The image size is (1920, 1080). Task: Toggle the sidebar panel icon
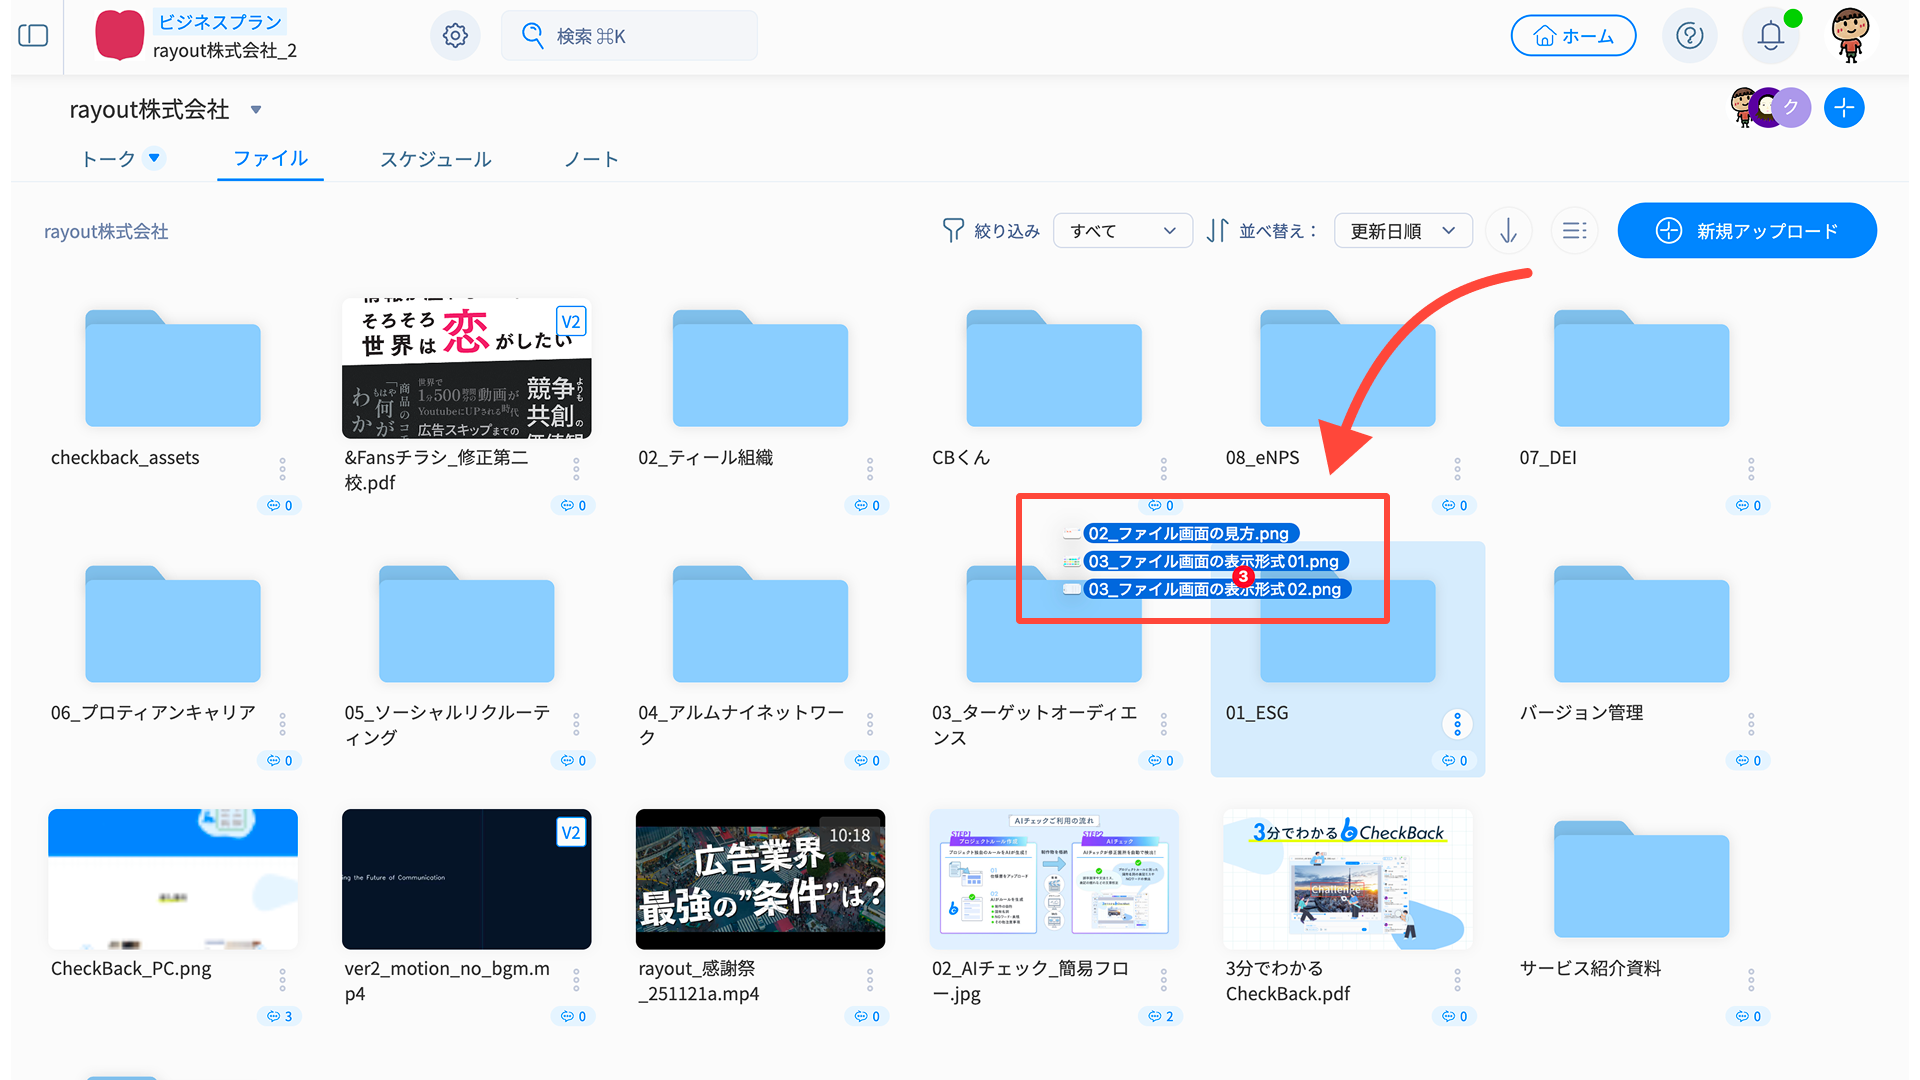(33, 36)
